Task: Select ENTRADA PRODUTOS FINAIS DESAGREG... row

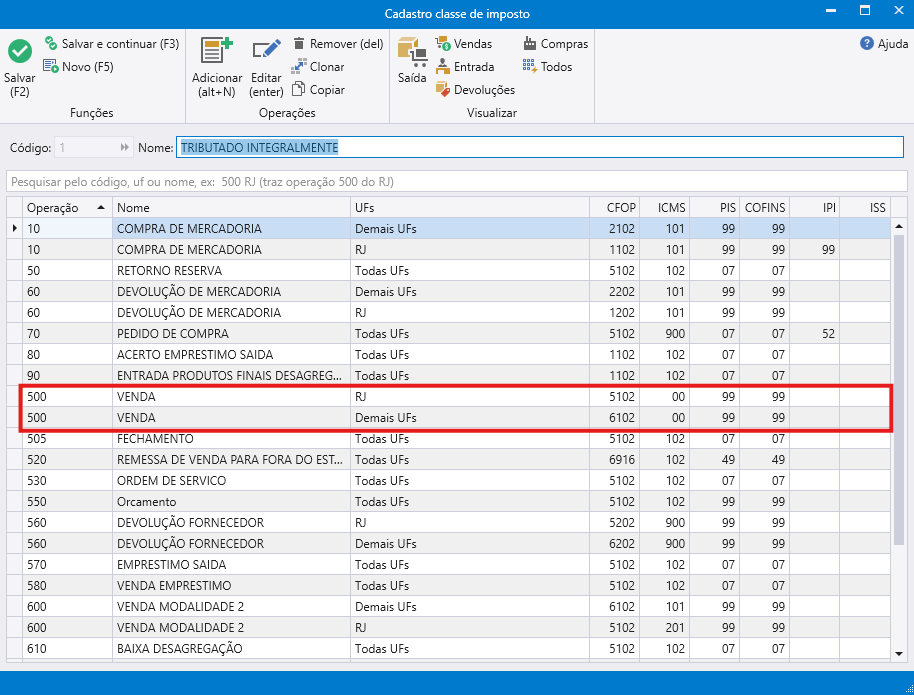Action: click(449, 375)
